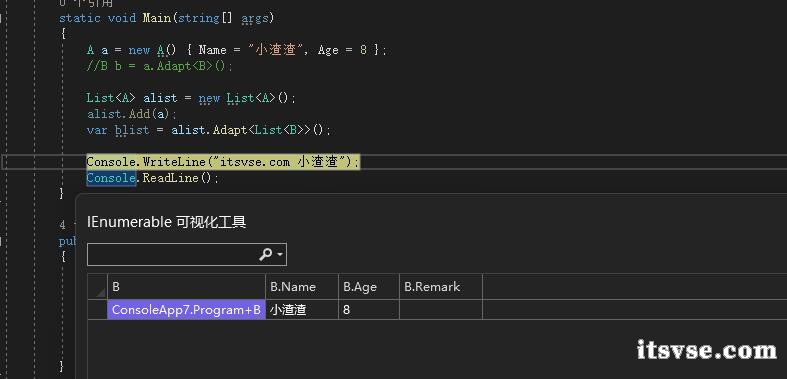This screenshot has height=379, width=787.
Task: Click the magnifier search icon in visualizer
Action: tap(266, 255)
